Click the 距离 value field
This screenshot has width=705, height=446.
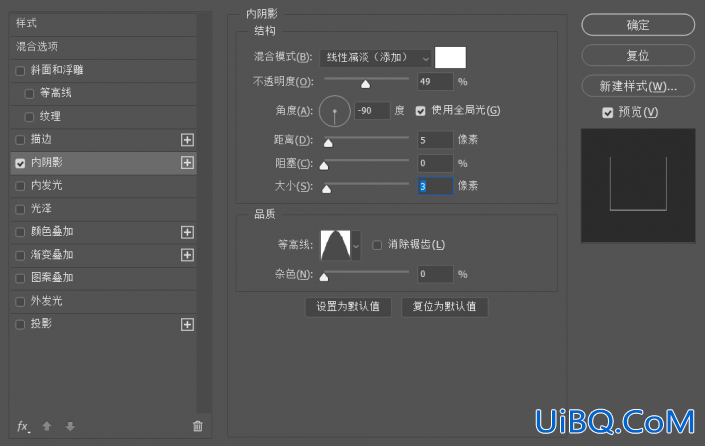[x=435, y=140]
